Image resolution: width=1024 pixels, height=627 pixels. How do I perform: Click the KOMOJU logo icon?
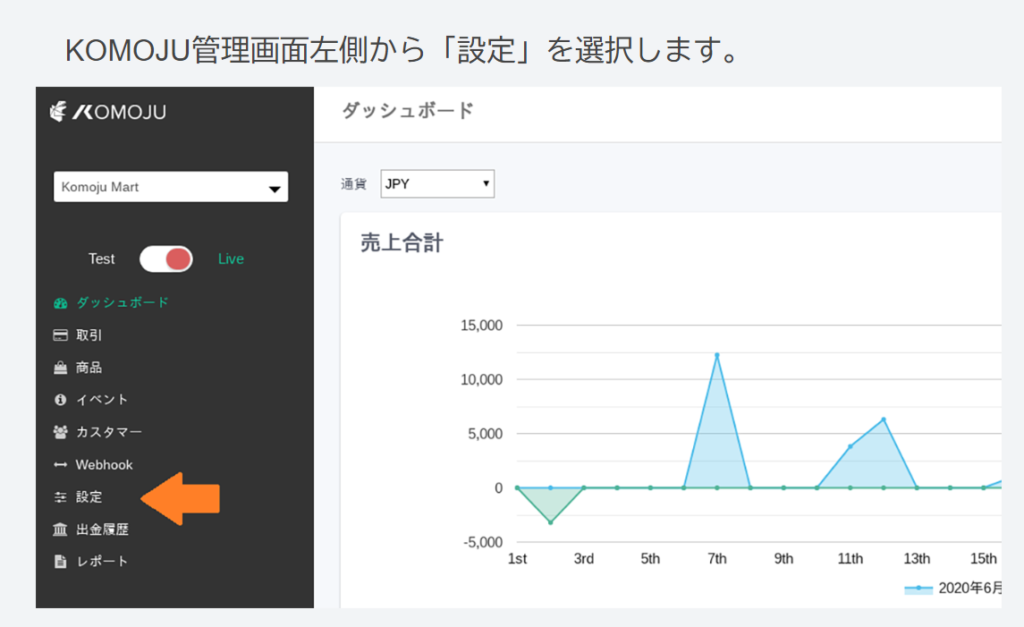coord(58,112)
